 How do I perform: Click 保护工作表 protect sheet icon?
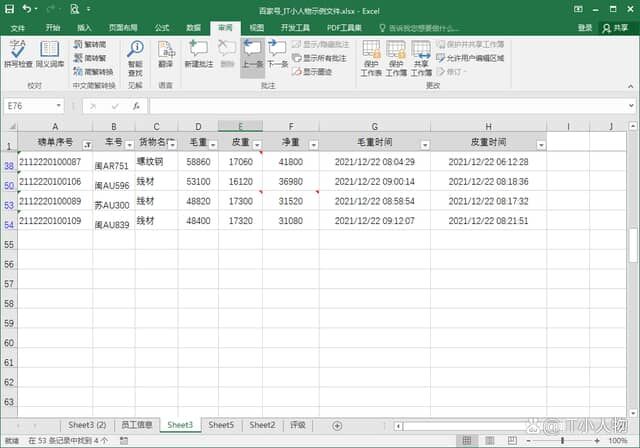(x=371, y=56)
